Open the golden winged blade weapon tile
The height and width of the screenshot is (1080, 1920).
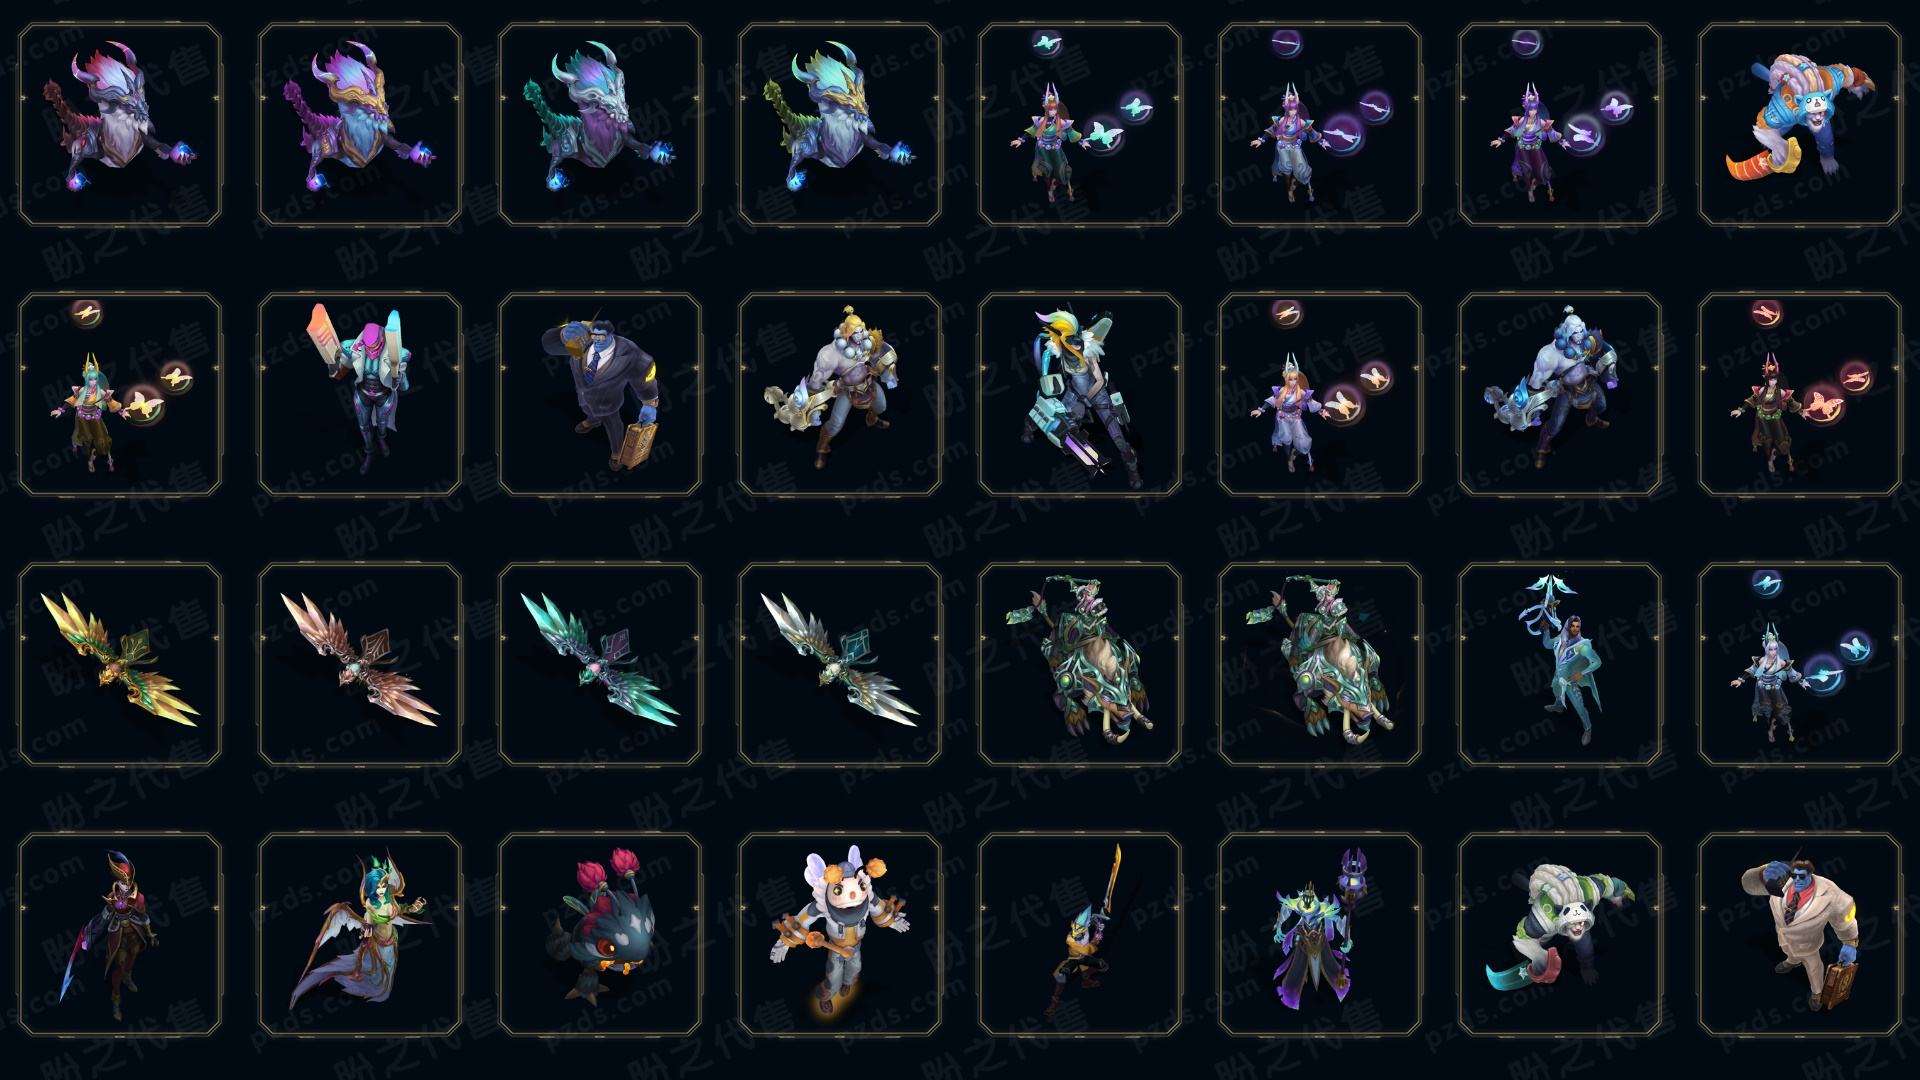tap(120, 664)
